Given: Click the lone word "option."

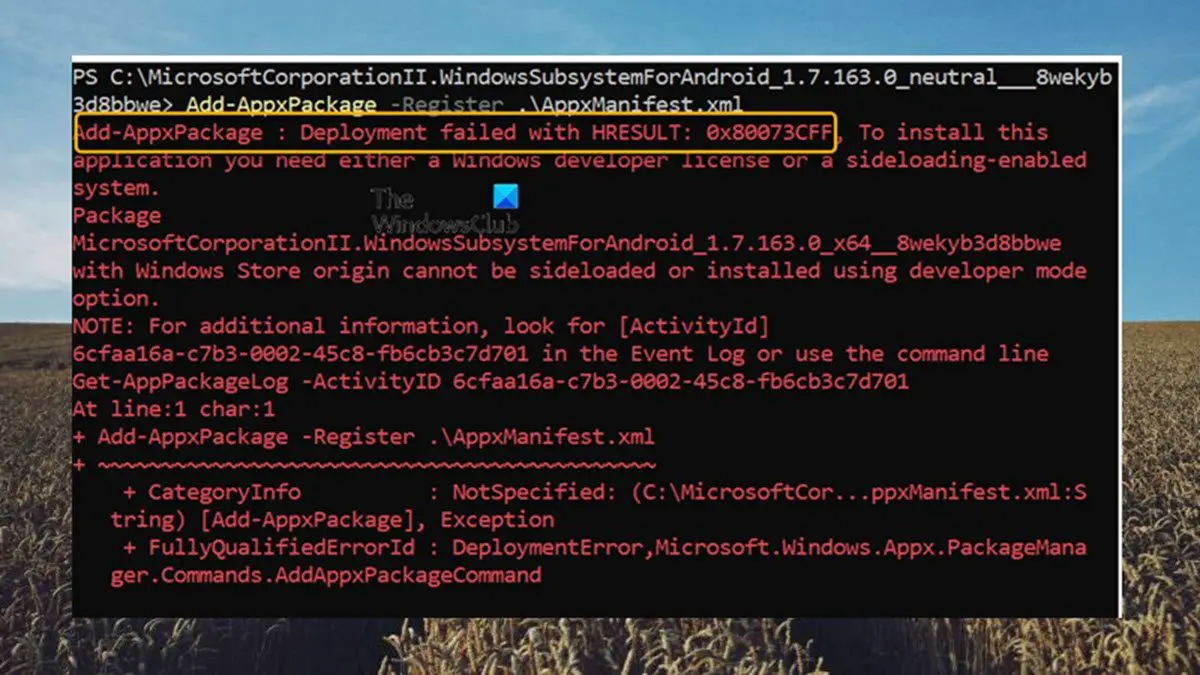Looking at the screenshot, I should pyautogui.click(x=116, y=299).
